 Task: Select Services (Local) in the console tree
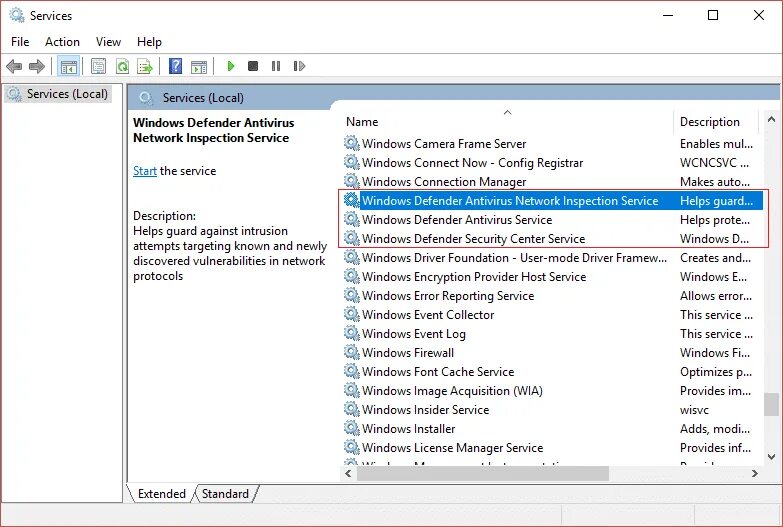[58, 94]
